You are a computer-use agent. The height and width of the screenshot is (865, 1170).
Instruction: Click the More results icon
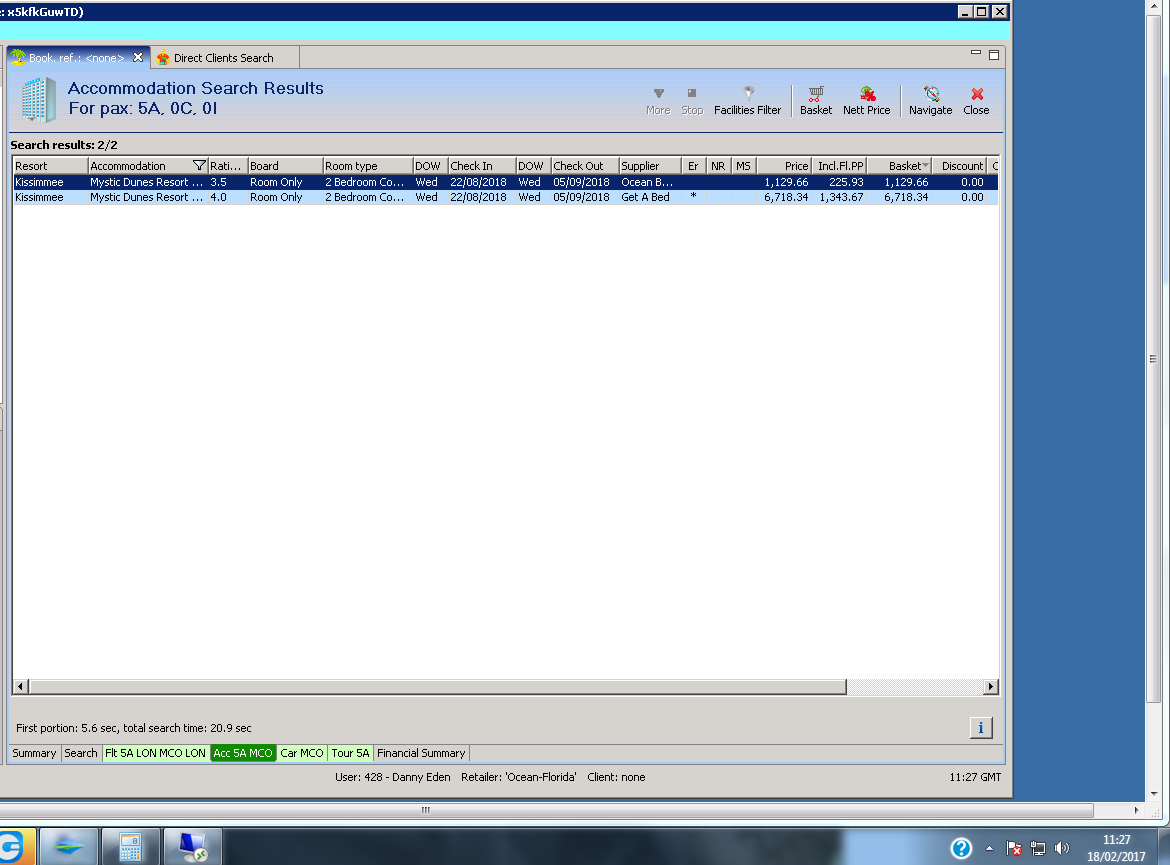(658, 101)
